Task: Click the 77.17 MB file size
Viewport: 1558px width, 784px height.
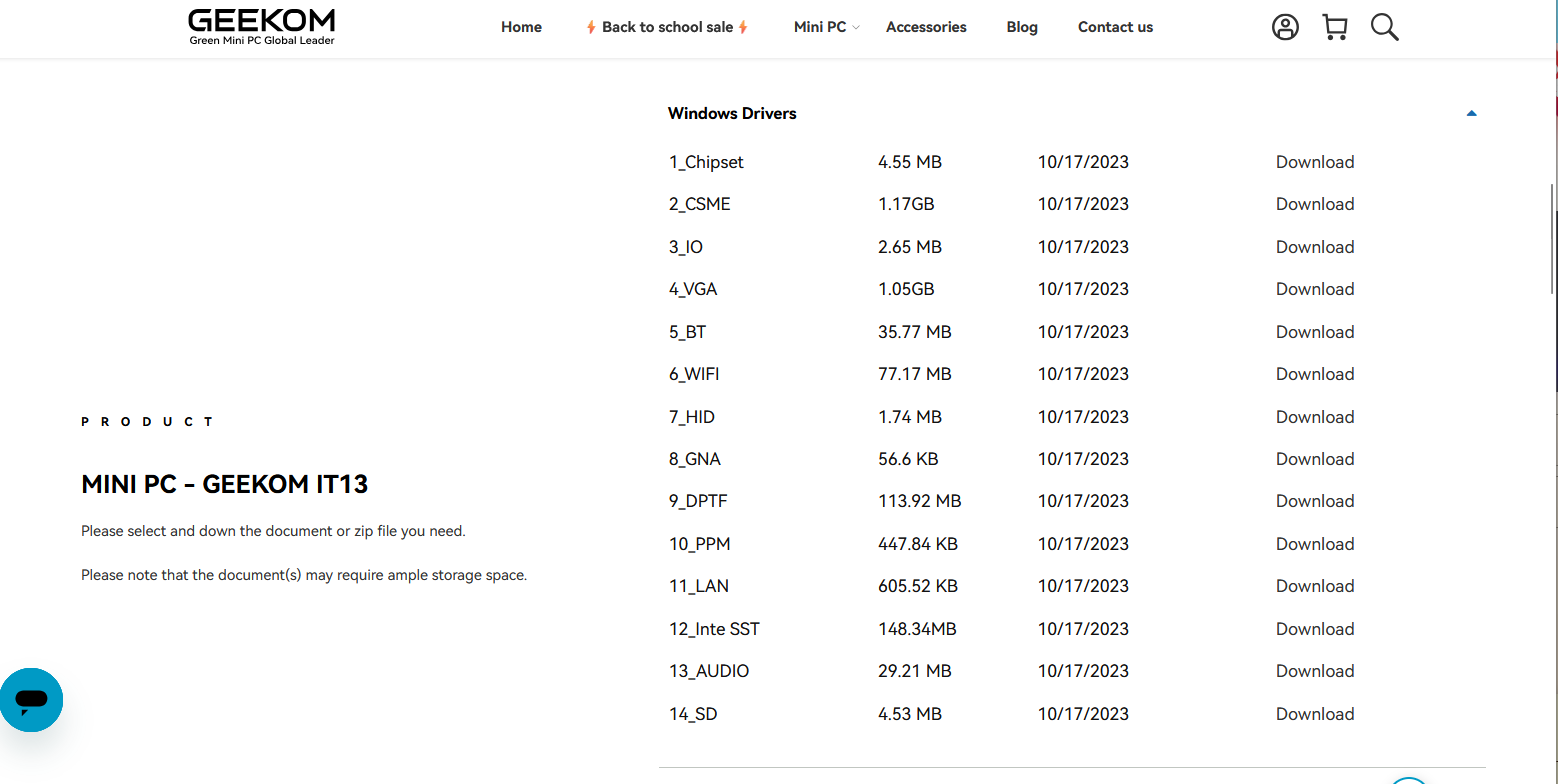Action: [x=915, y=374]
